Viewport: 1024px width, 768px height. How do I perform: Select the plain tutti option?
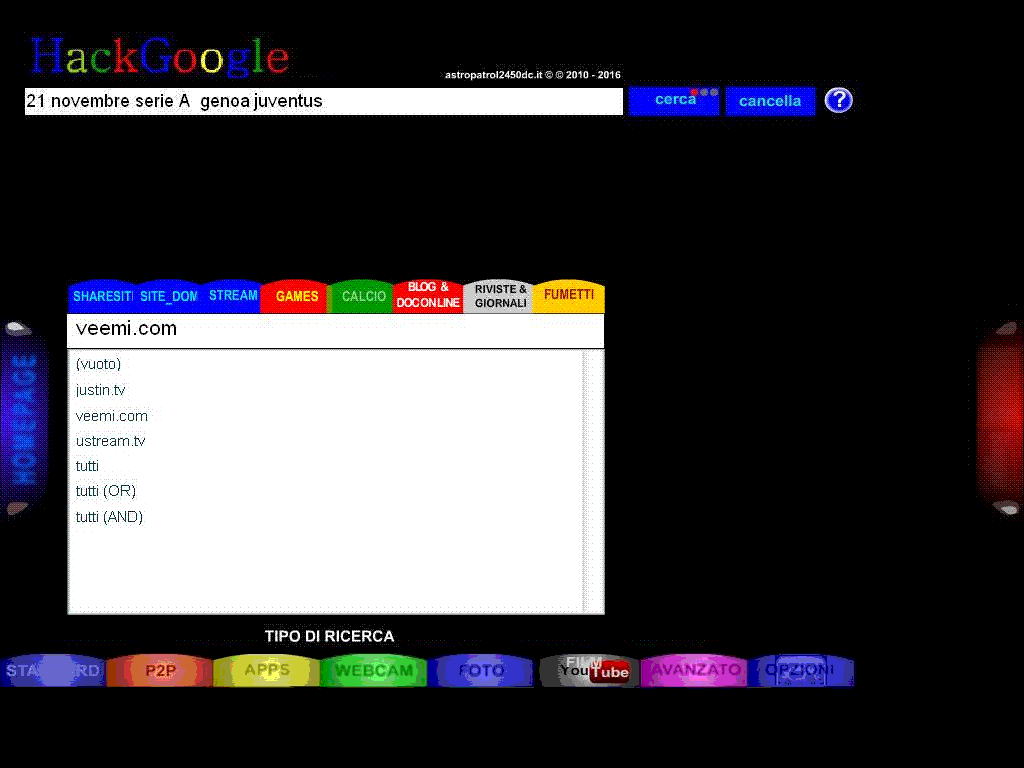coord(87,466)
